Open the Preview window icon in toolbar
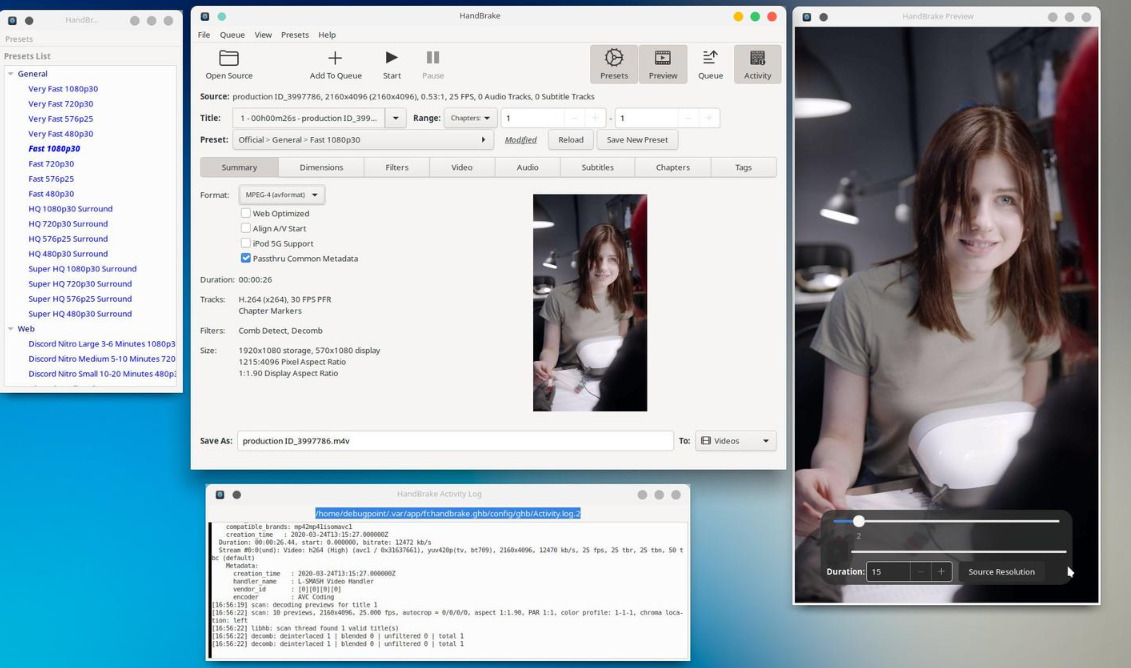Image resolution: width=1131 pixels, height=668 pixels. pyautogui.click(x=662, y=58)
